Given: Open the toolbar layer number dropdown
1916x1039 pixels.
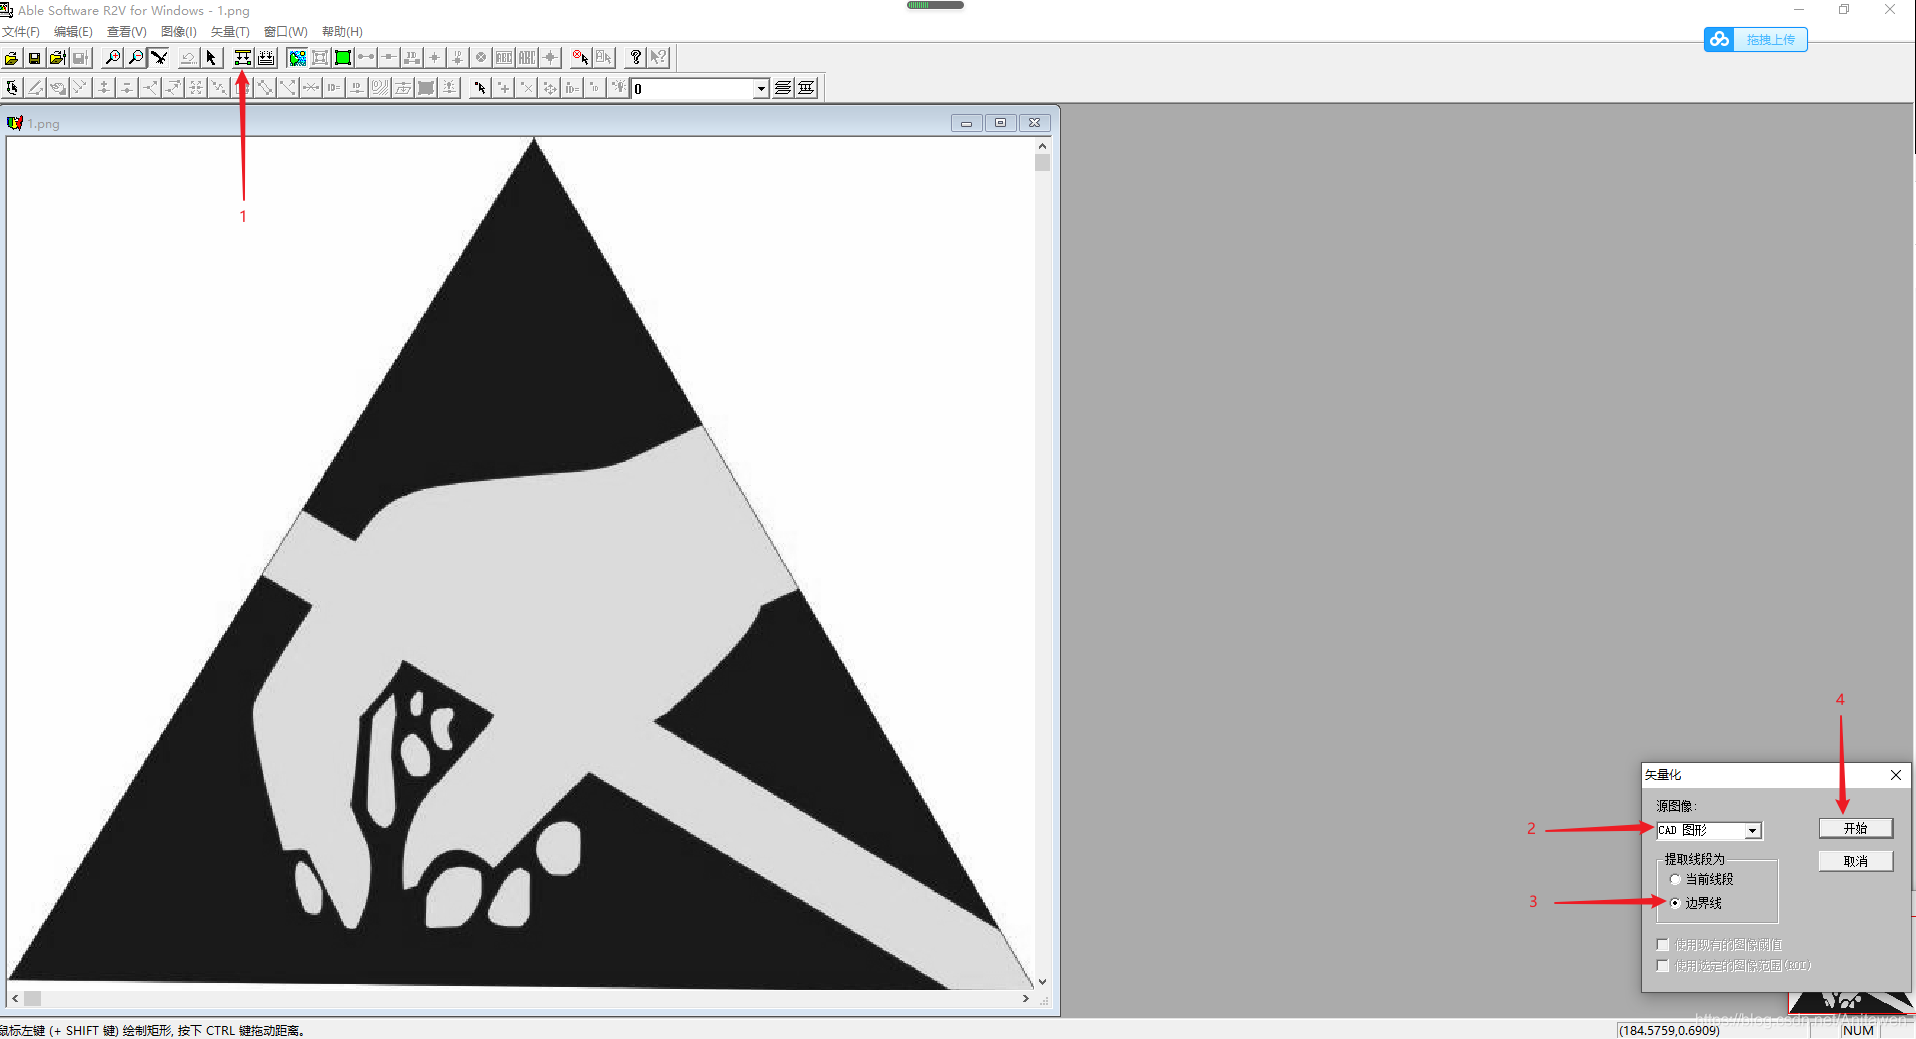Looking at the screenshot, I should pyautogui.click(x=761, y=89).
